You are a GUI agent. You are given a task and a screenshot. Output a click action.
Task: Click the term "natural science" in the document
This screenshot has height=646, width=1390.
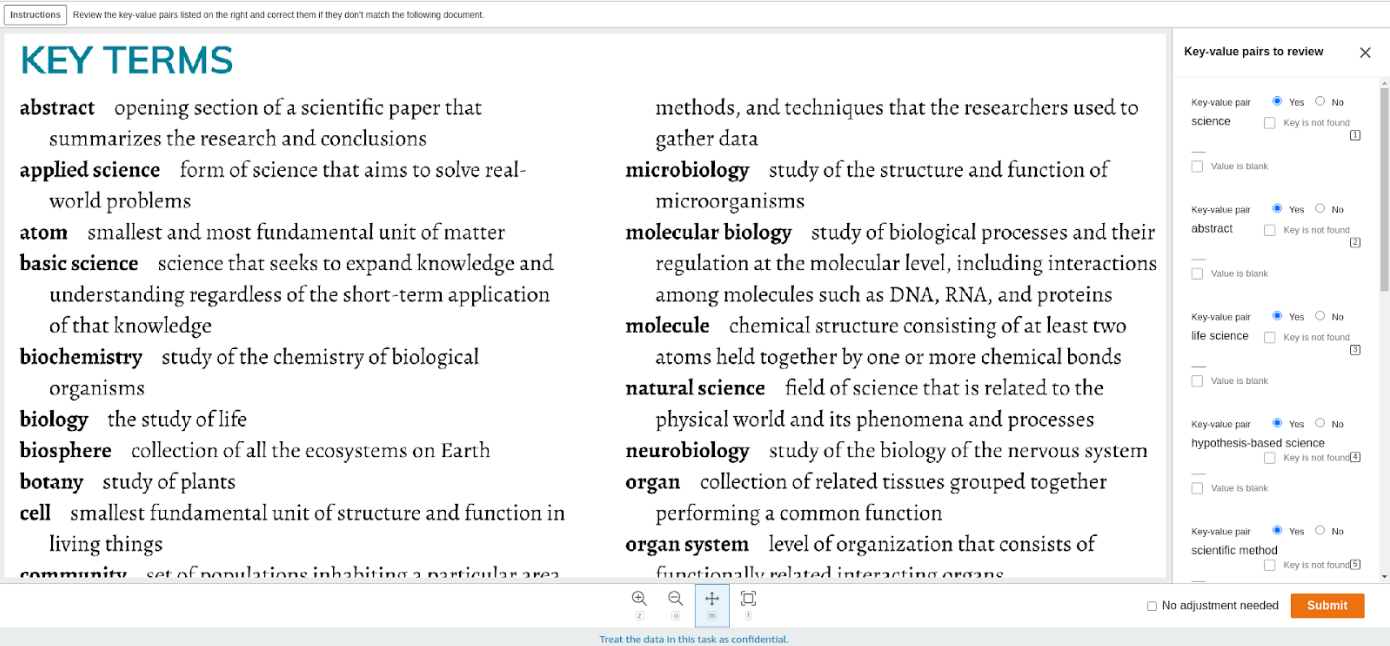[695, 388]
